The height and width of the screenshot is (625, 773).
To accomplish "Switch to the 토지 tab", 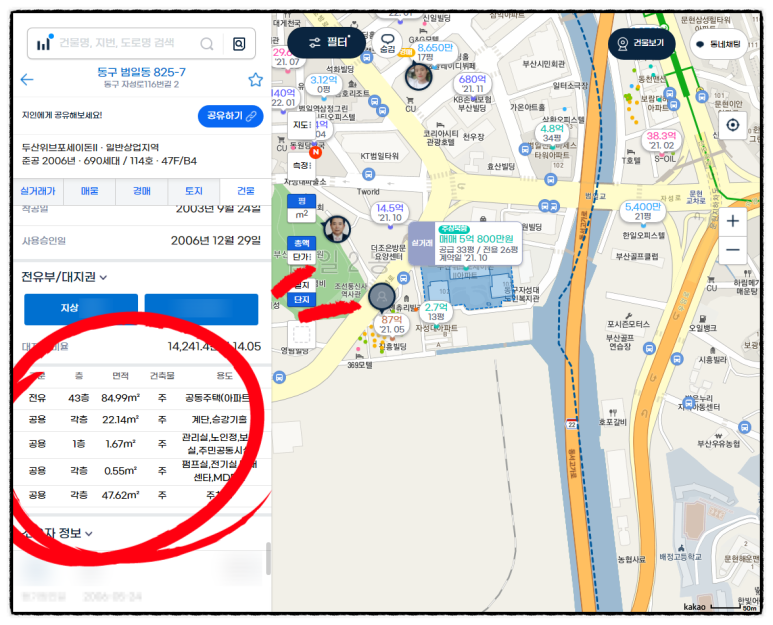I will (194, 191).
